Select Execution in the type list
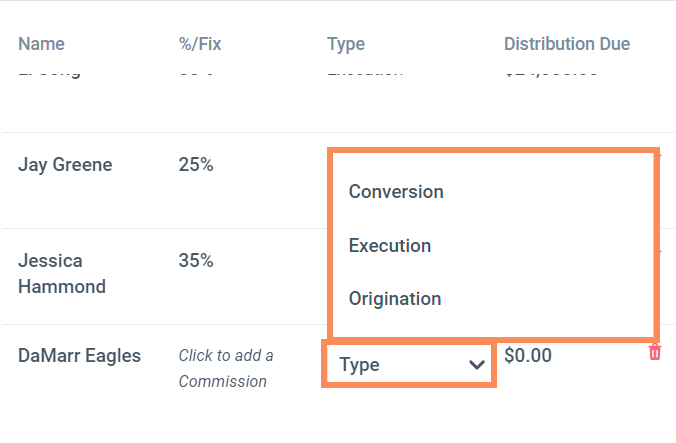Screen dimensions: 676x443 [x=390, y=245]
